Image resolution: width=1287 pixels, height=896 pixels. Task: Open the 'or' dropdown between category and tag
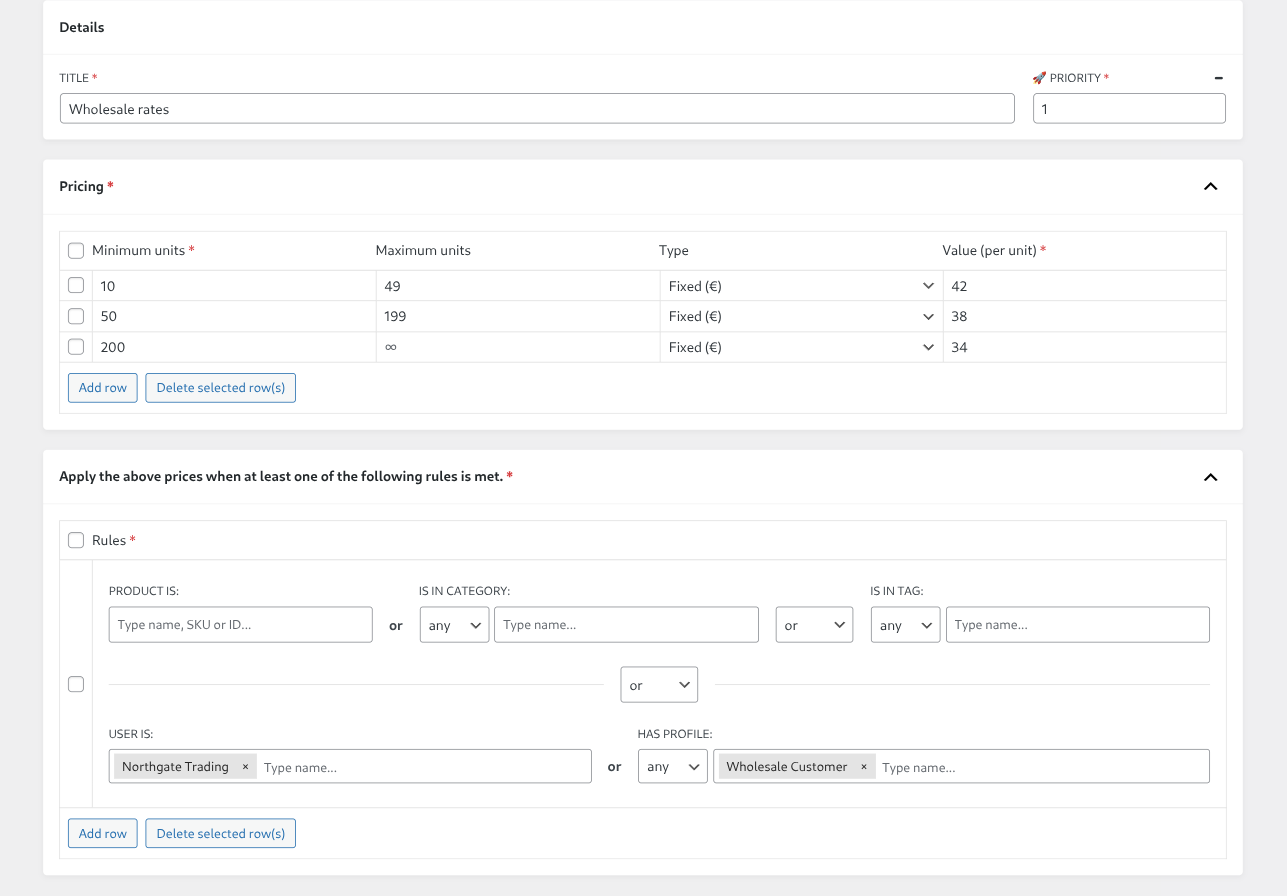[814, 625]
